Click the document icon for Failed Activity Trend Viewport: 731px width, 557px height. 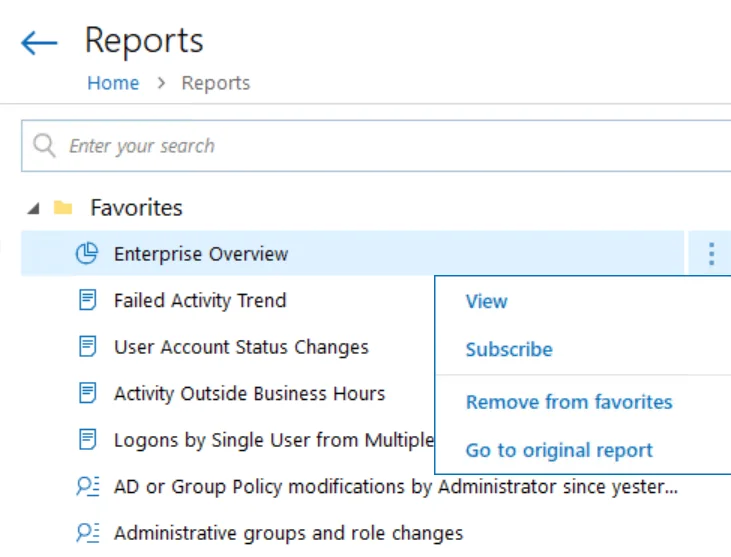tap(87, 300)
